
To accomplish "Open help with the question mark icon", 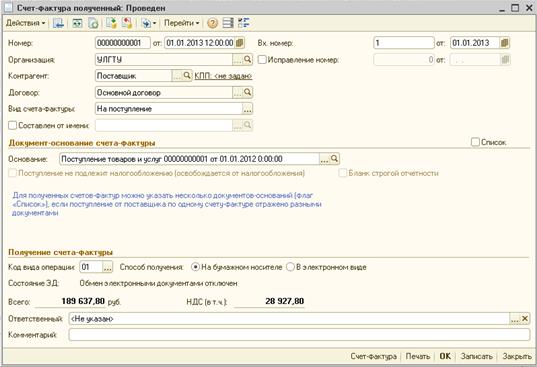I will [x=212, y=23].
